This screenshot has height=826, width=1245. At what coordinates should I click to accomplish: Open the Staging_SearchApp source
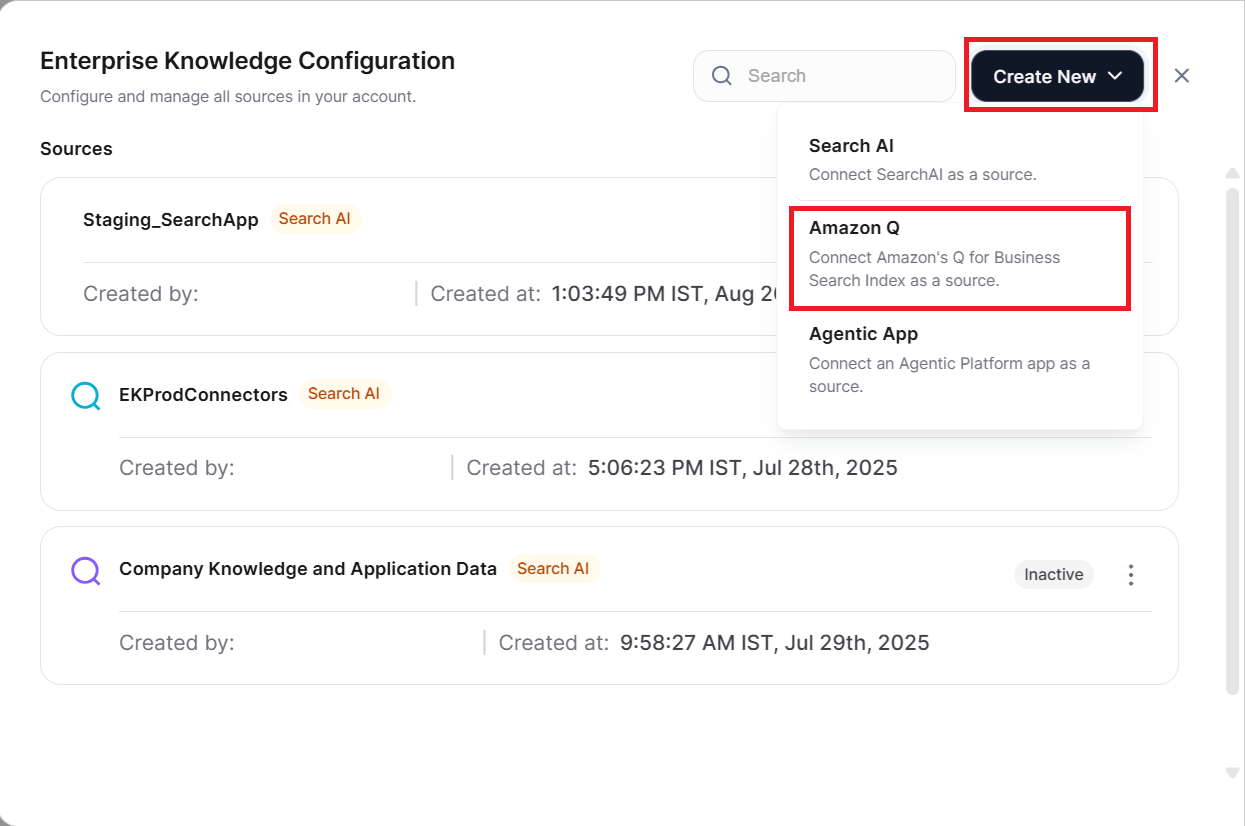(171, 220)
